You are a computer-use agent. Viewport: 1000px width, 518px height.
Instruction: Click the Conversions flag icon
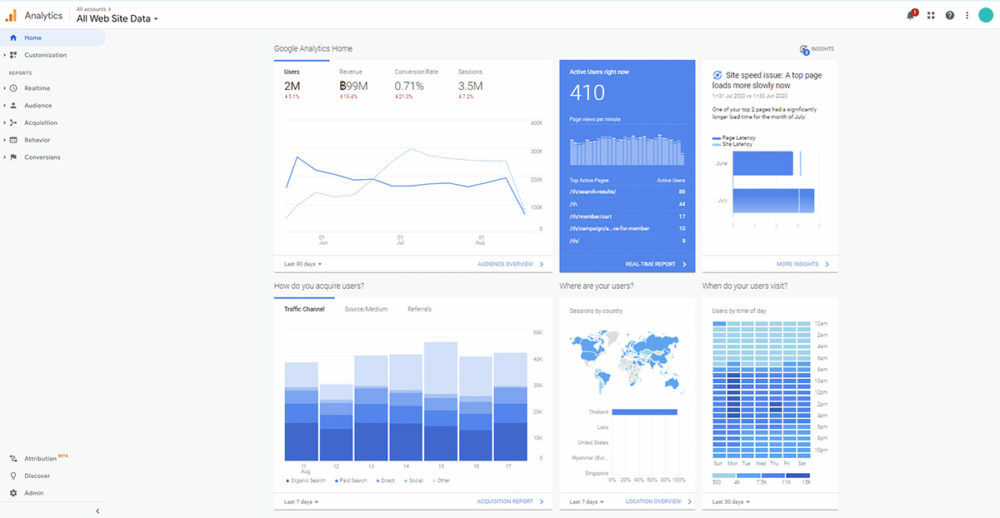click(x=13, y=157)
